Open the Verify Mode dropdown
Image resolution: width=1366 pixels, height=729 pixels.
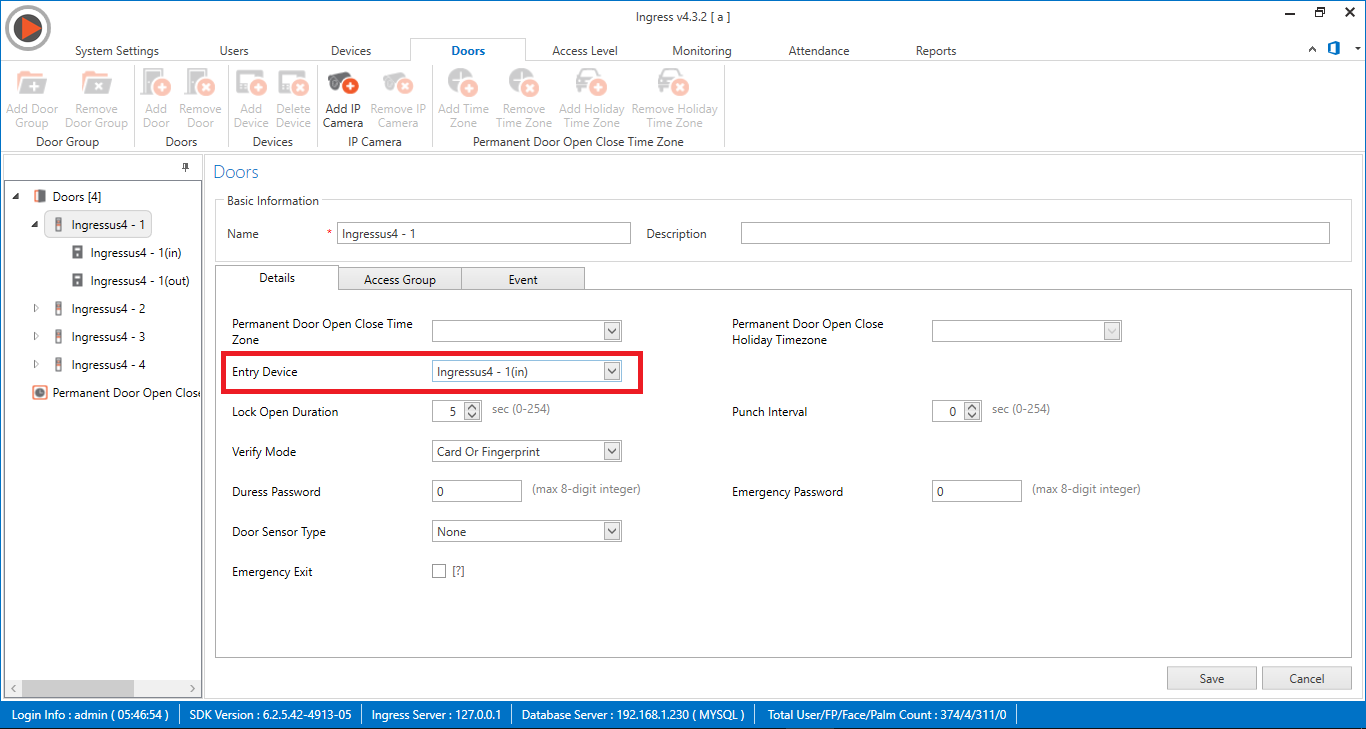pos(612,451)
